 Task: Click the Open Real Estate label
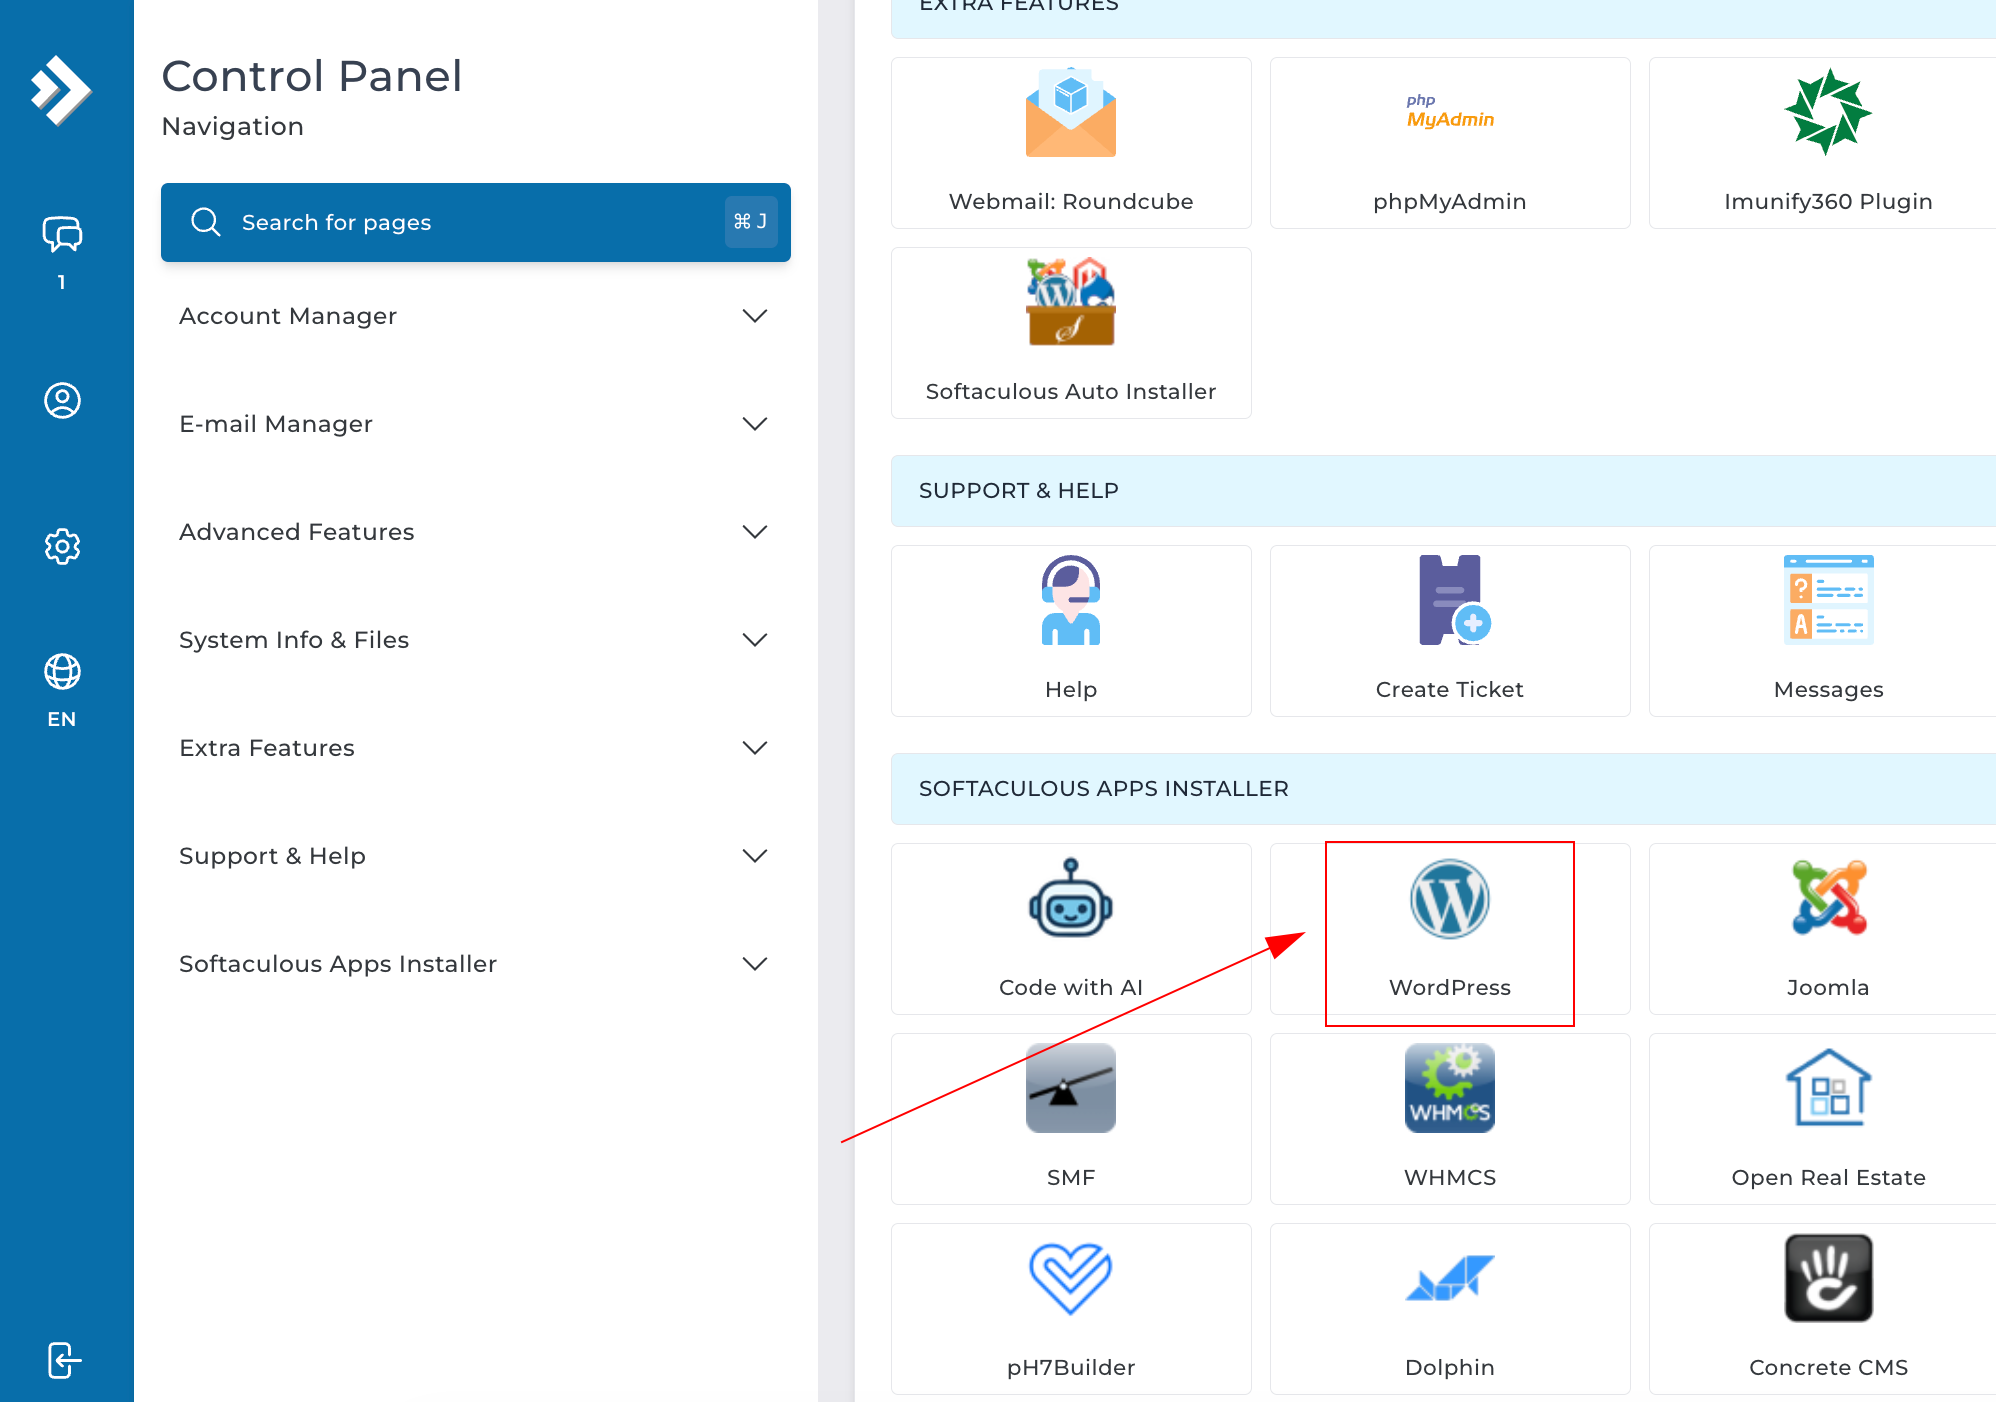1828,1178
